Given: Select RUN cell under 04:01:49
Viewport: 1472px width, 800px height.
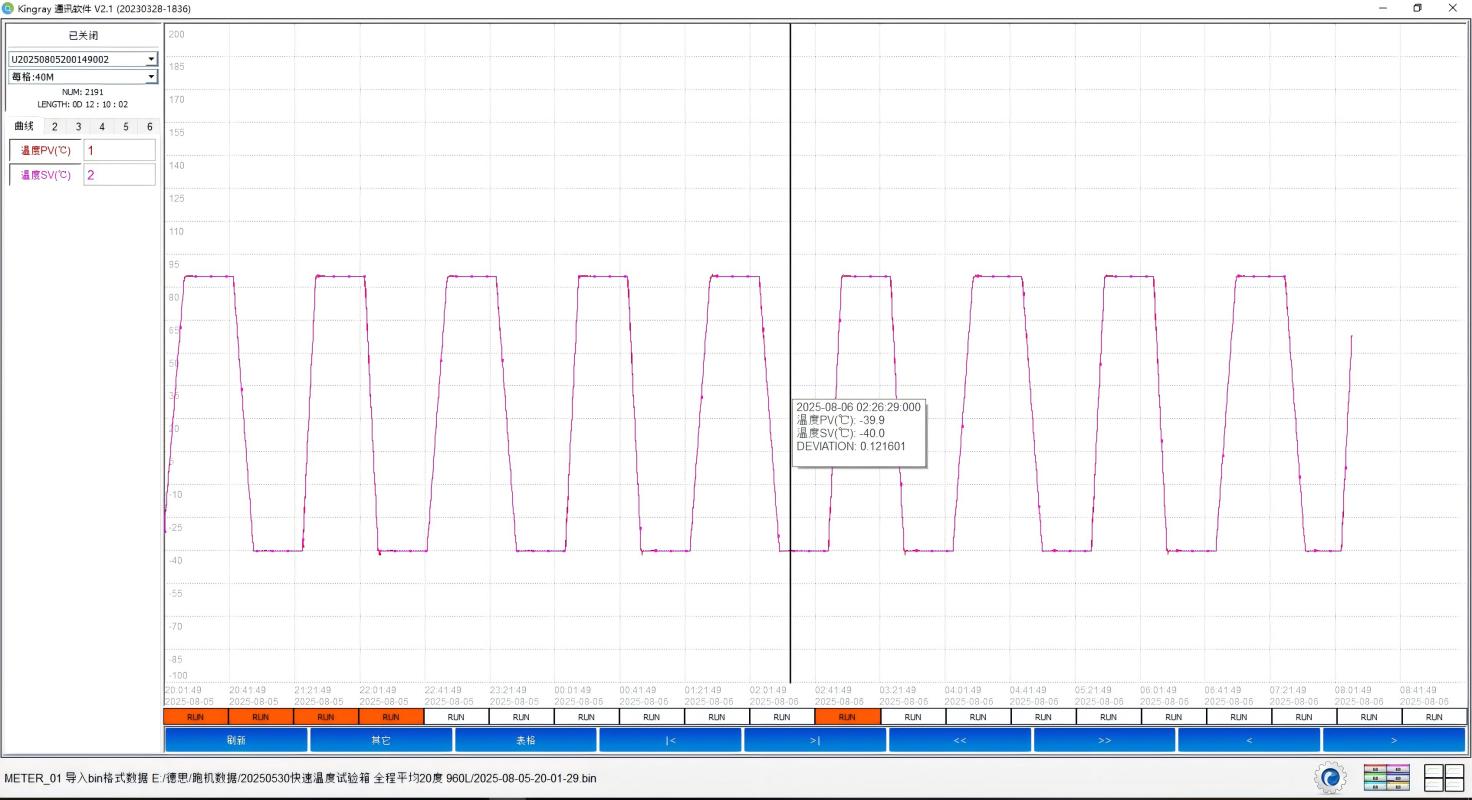Looking at the screenshot, I should [978, 717].
